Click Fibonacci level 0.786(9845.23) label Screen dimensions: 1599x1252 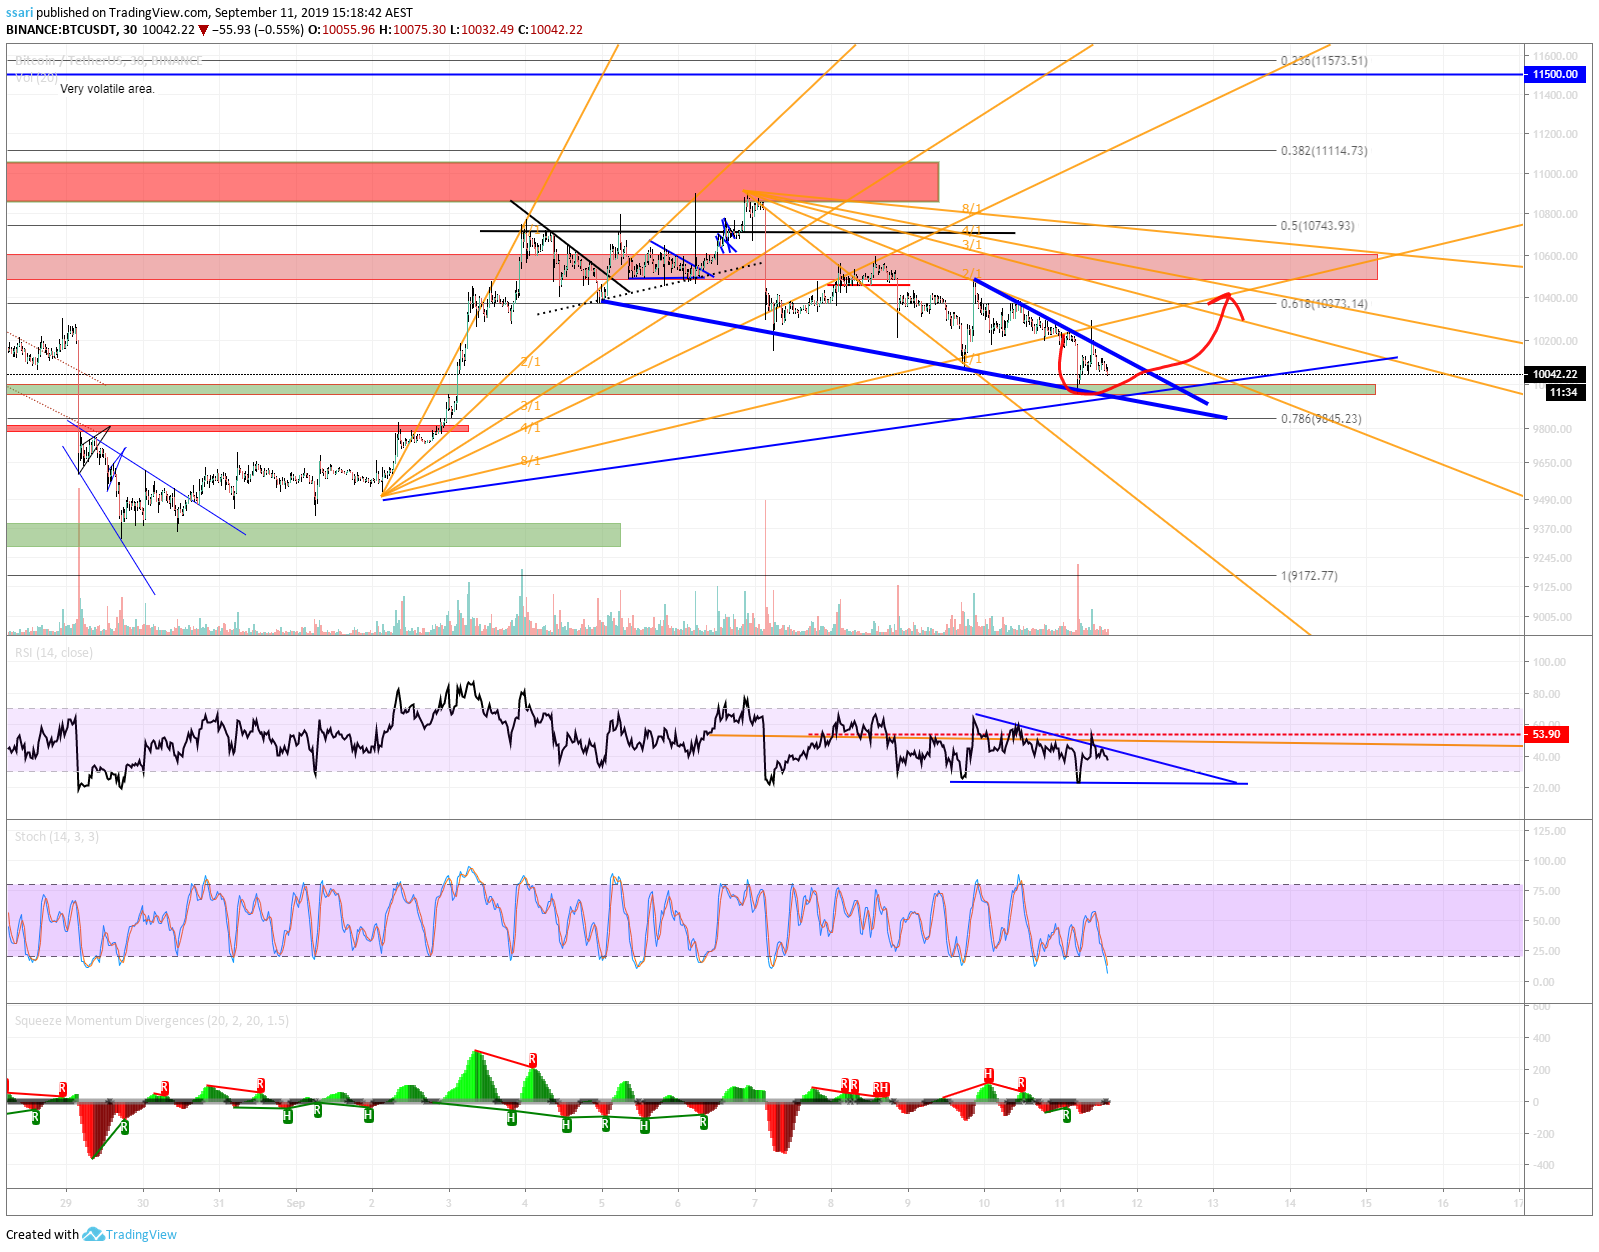[x=1321, y=419]
